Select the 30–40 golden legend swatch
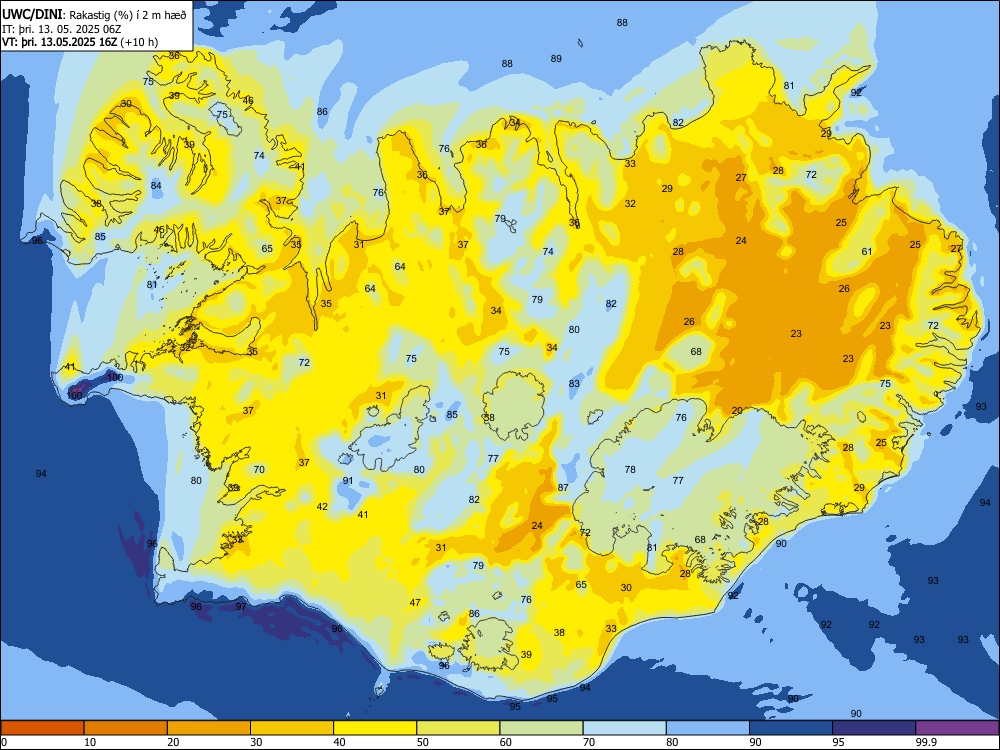The width and height of the screenshot is (1000, 750). (292, 728)
